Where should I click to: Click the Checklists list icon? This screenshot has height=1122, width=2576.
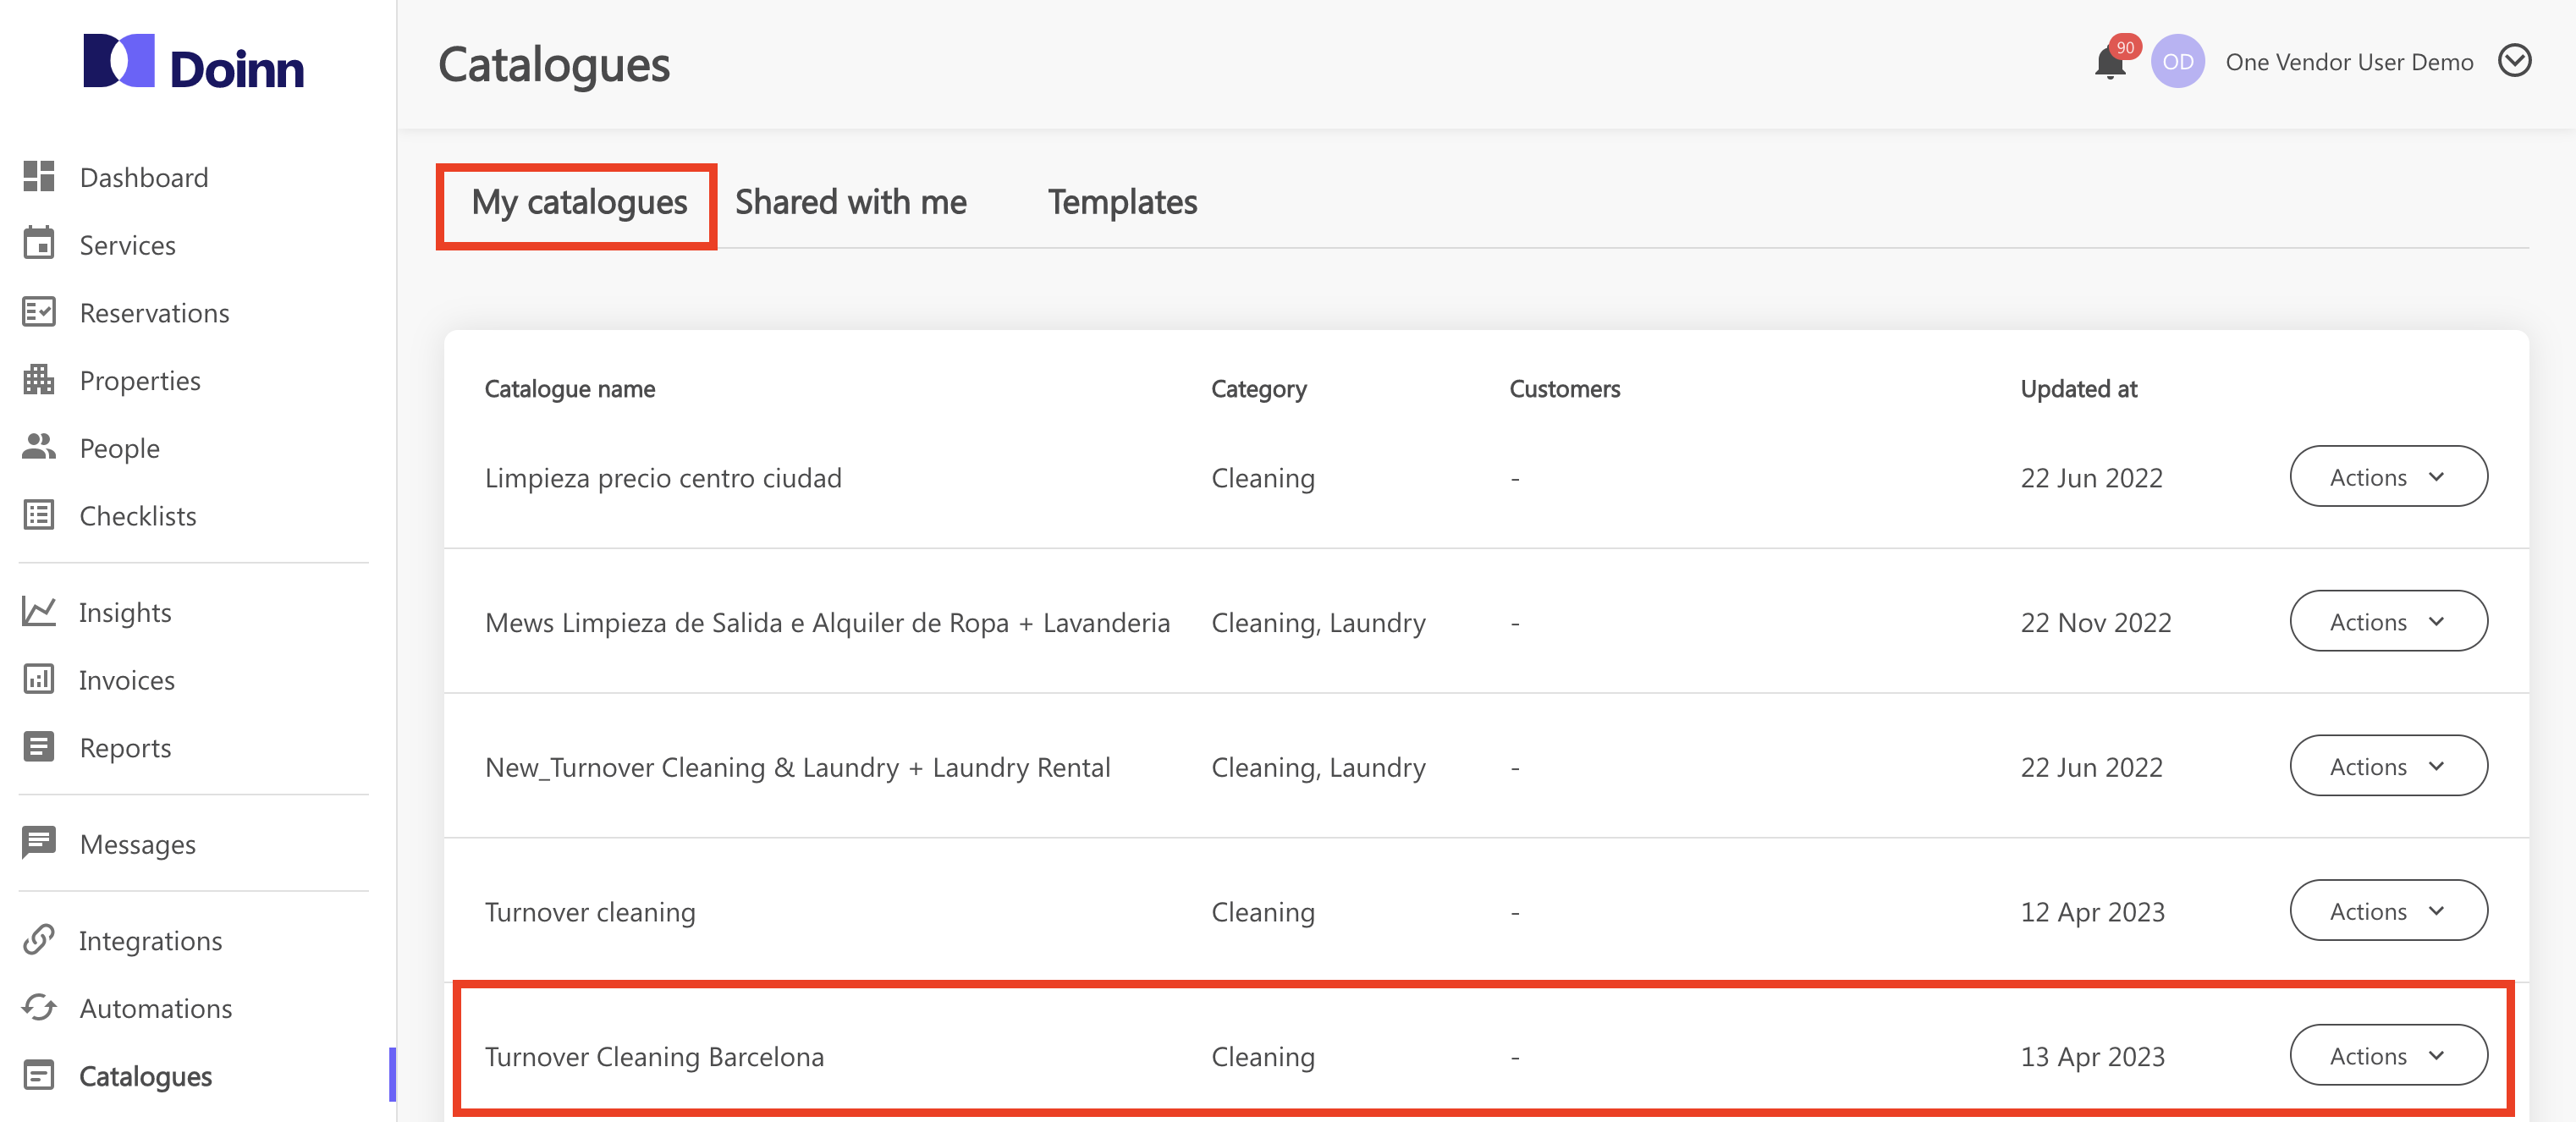coord(39,515)
